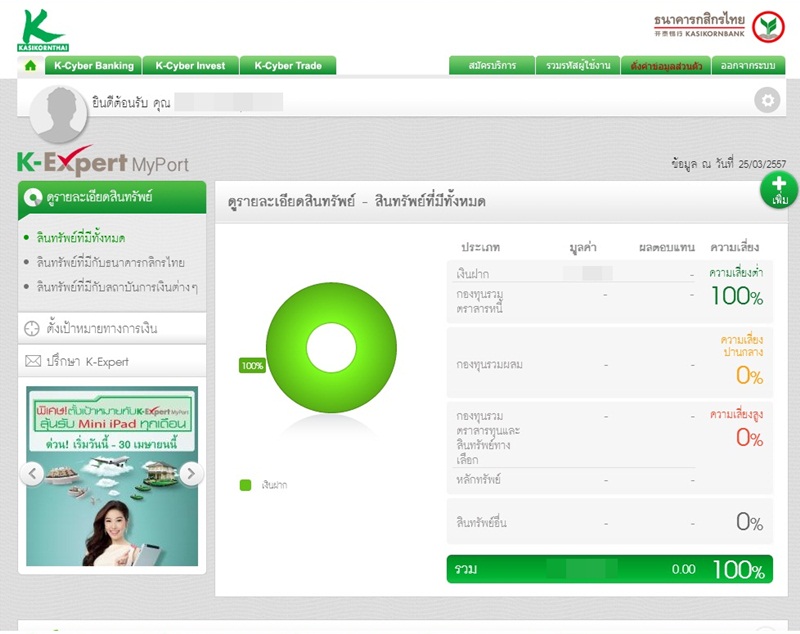Select สินทรัพย์ที่มีกับธนาคารกสิกรไทย in the sidebar

[x=110, y=263]
